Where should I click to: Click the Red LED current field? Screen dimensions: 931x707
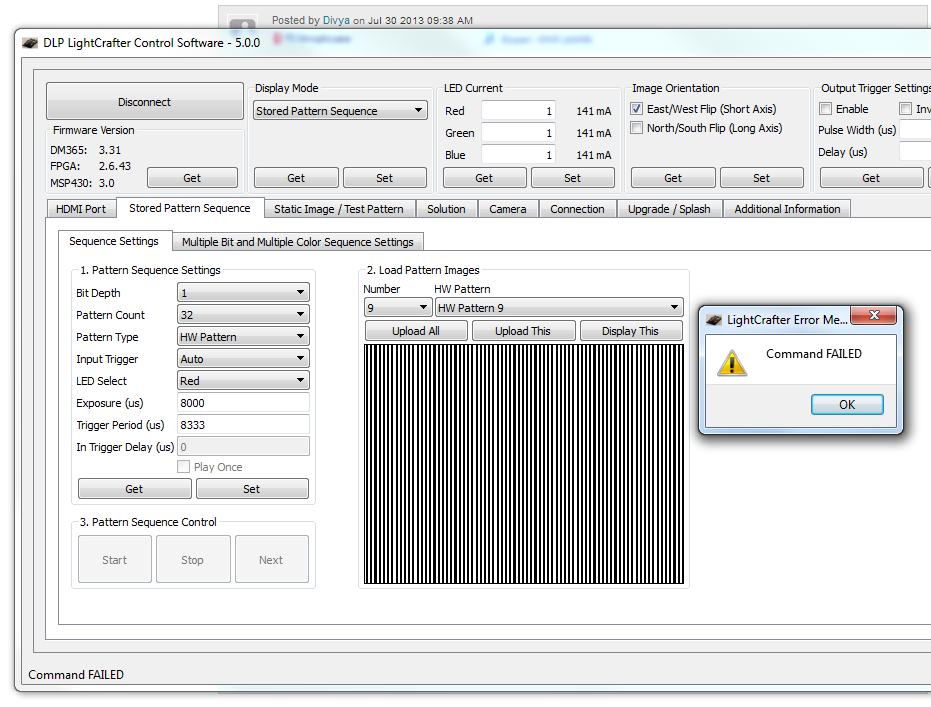(x=518, y=110)
